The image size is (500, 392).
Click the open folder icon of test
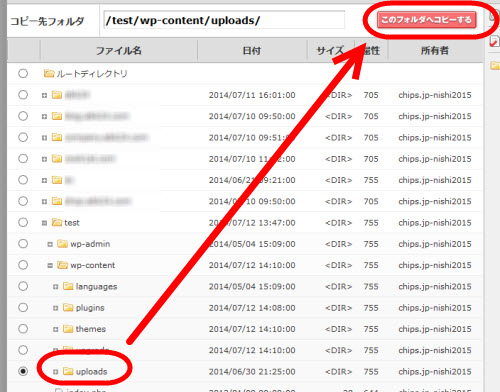(x=57, y=222)
